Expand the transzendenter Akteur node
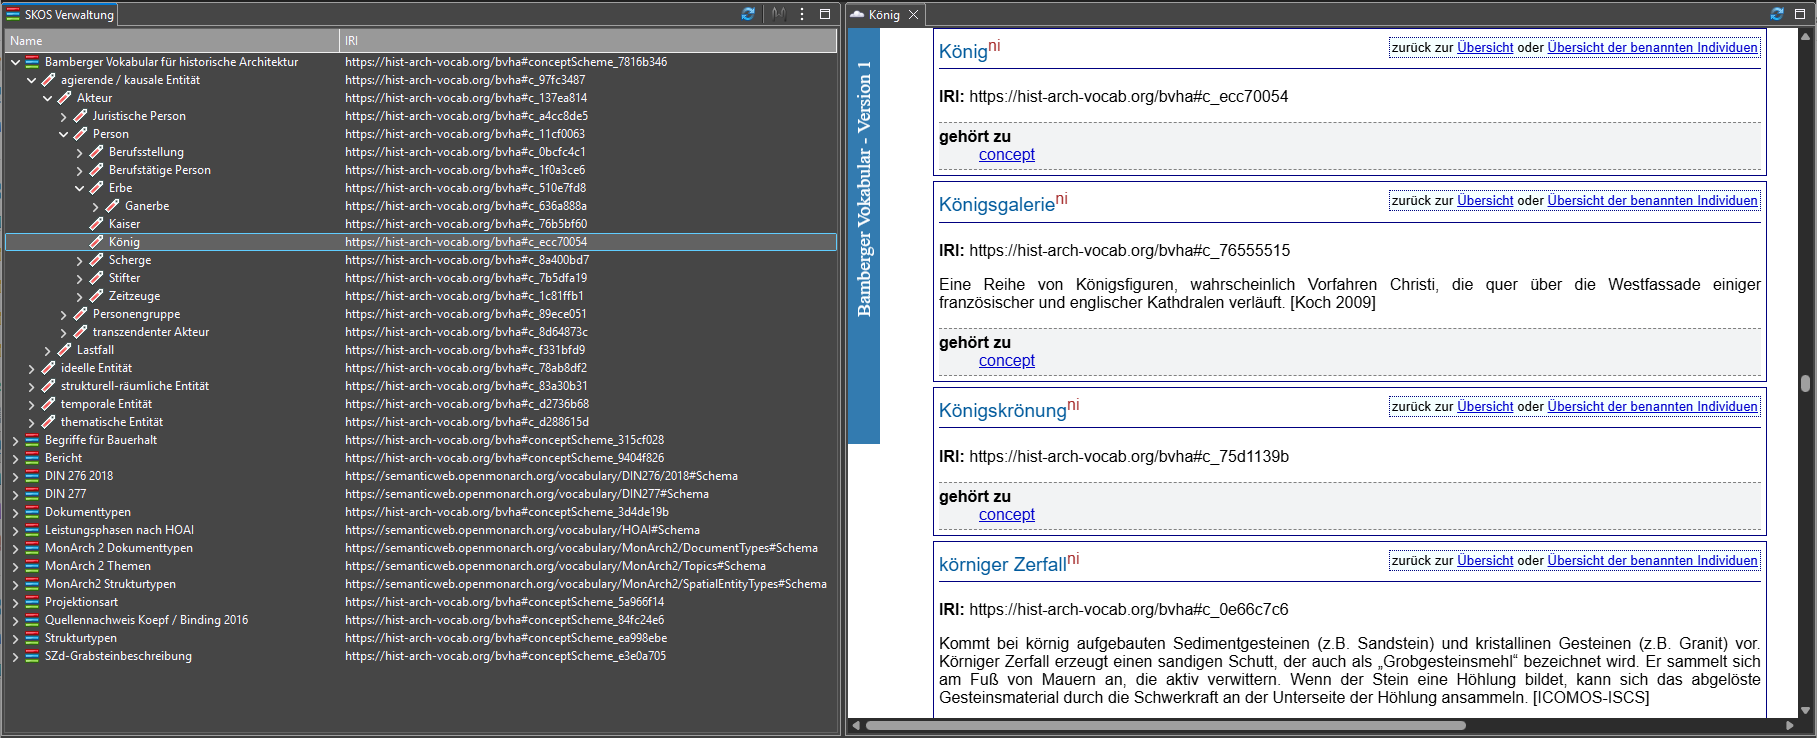The height and width of the screenshot is (738, 1817). coord(63,332)
